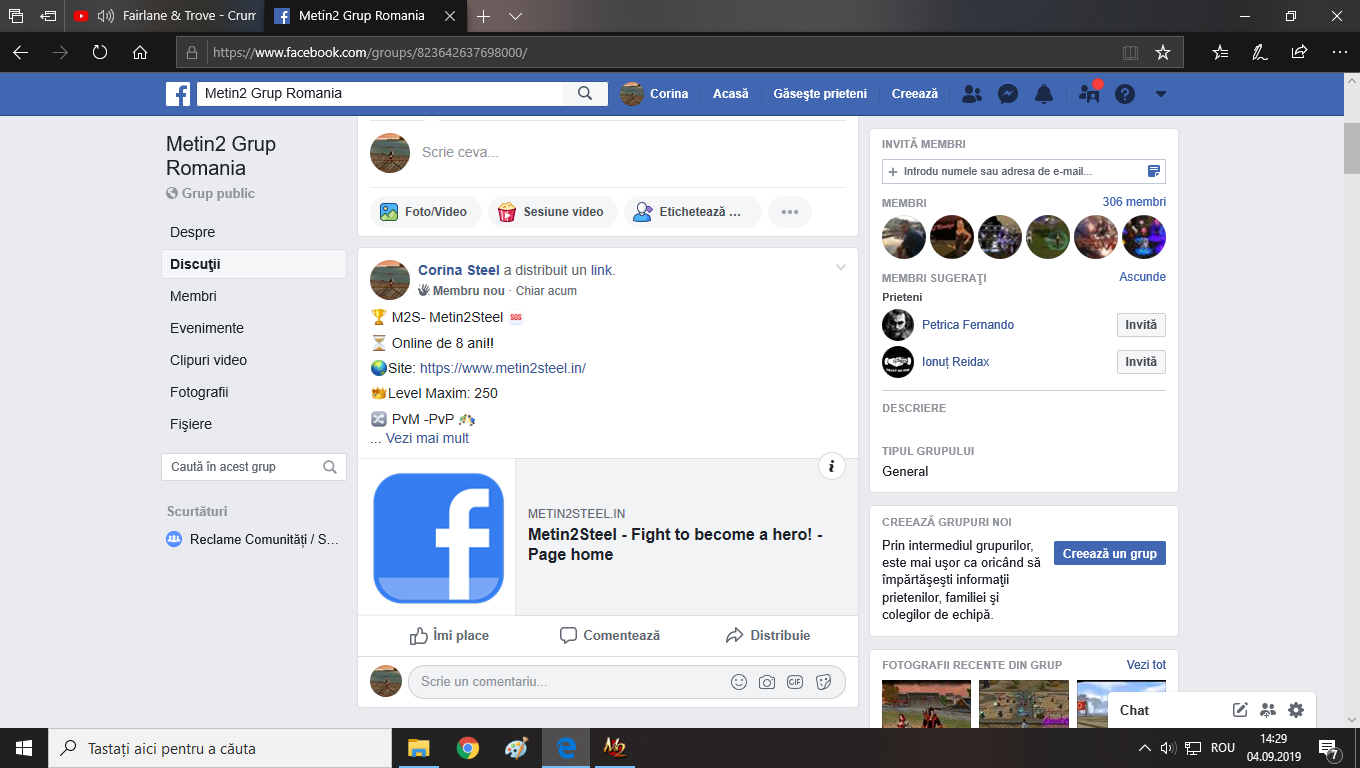This screenshot has width=1360, height=768.
Task: Open Despre section in group sidebar
Action: pyautogui.click(x=193, y=232)
